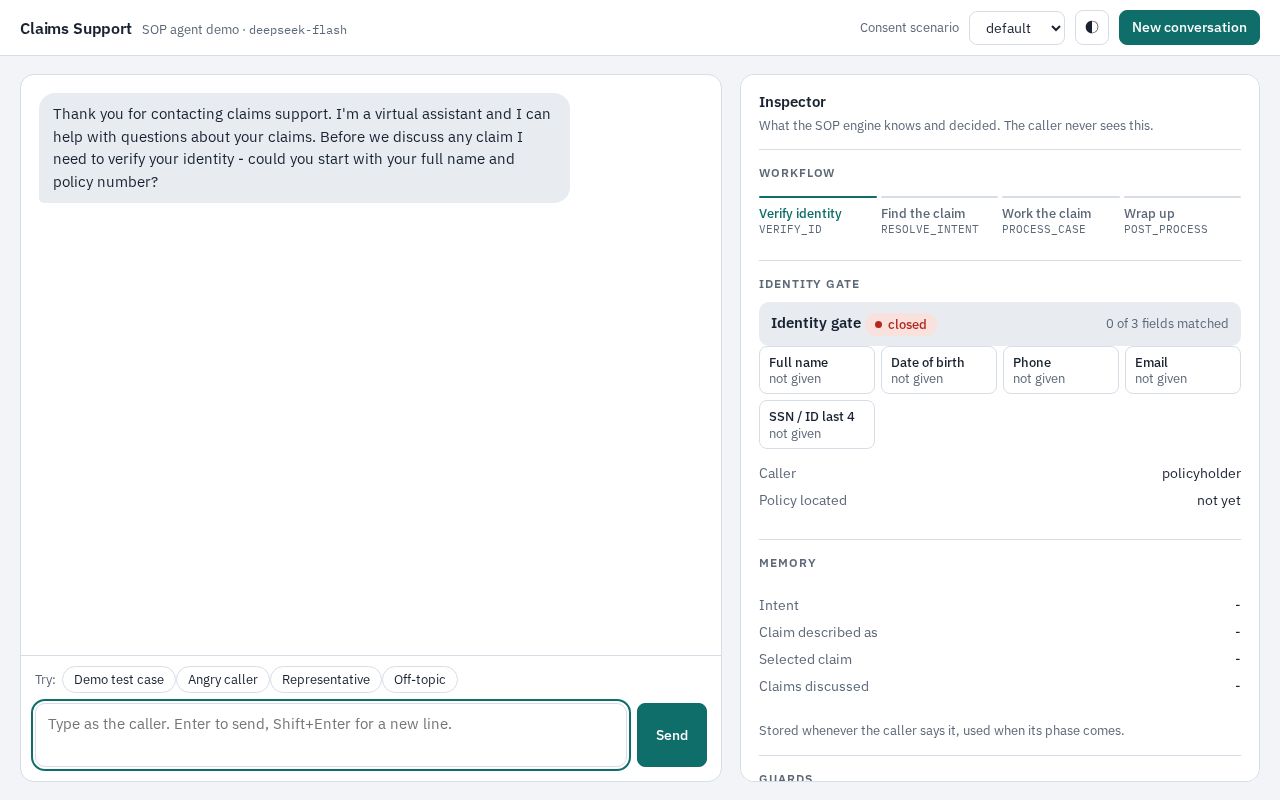The width and height of the screenshot is (1280, 800).
Task: Open the Consent scenario dropdown
Action: pyautogui.click(x=1017, y=28)
